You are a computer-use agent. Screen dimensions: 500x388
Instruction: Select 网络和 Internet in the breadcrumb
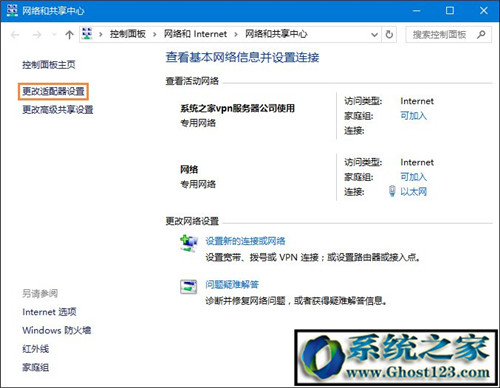(195, 34)
